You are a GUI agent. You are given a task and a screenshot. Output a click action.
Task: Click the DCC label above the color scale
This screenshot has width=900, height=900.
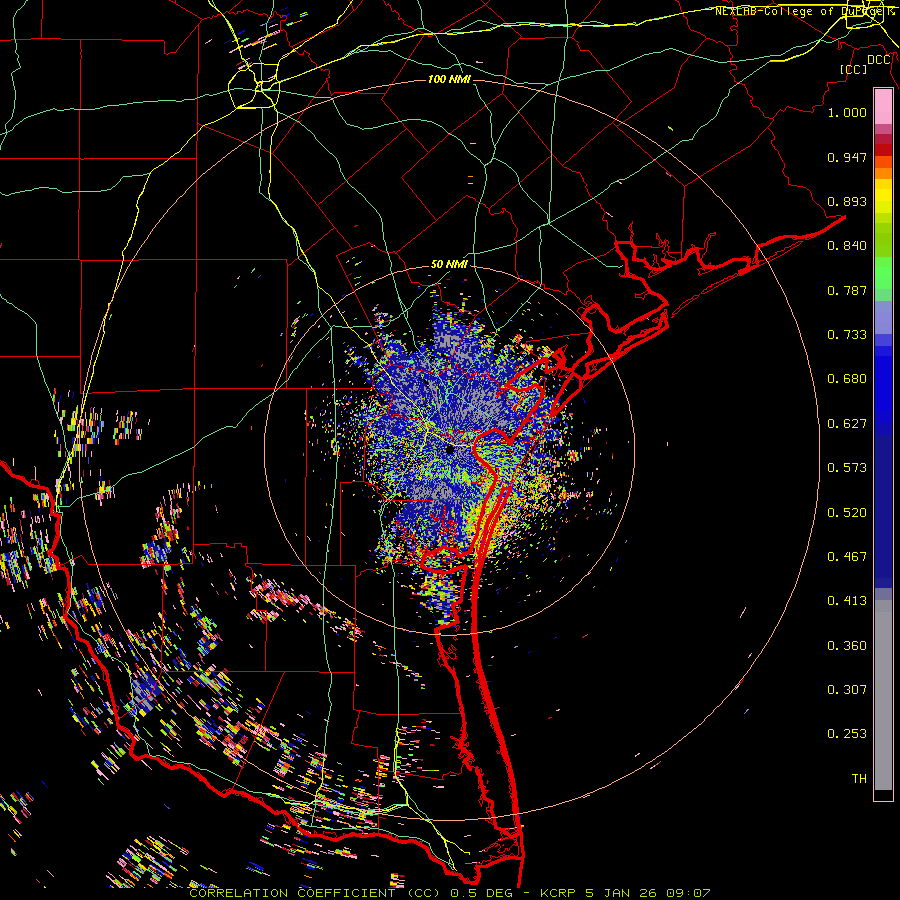pyautogui.click(x=879, y=60)
